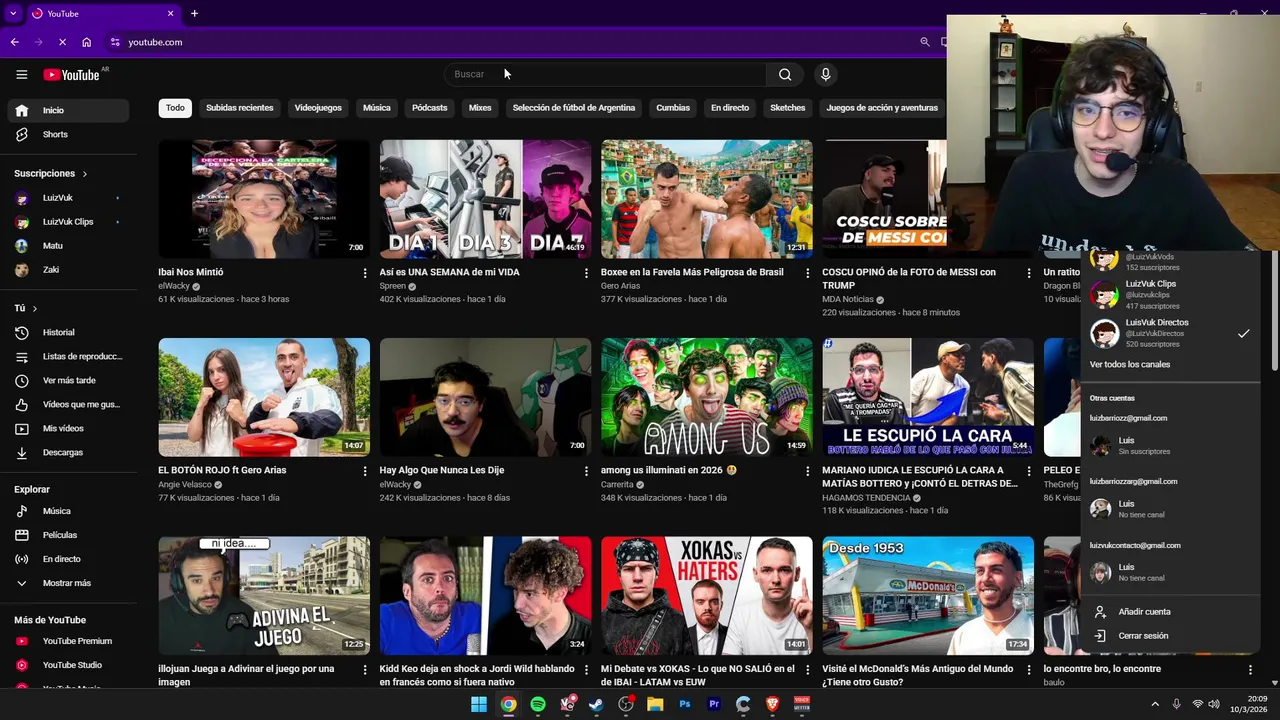Switch to luizbarriozz@gmail.com Luis account
The width and height of the screenshot is (1280, 720).
click(x=1170, y=445)
